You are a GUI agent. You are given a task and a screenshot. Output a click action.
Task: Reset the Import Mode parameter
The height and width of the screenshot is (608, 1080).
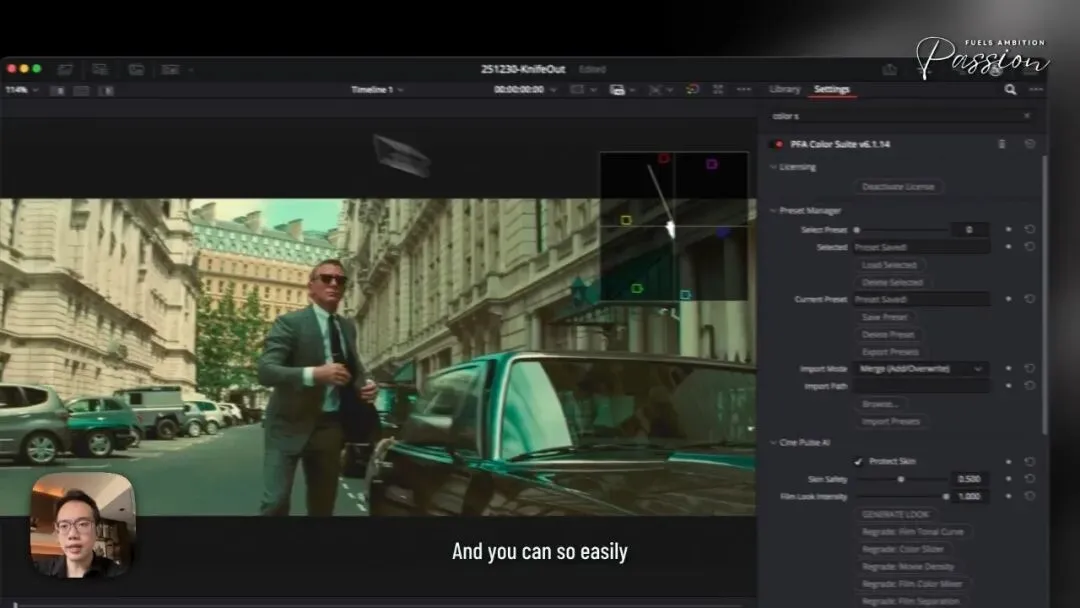click(1030, 368)
